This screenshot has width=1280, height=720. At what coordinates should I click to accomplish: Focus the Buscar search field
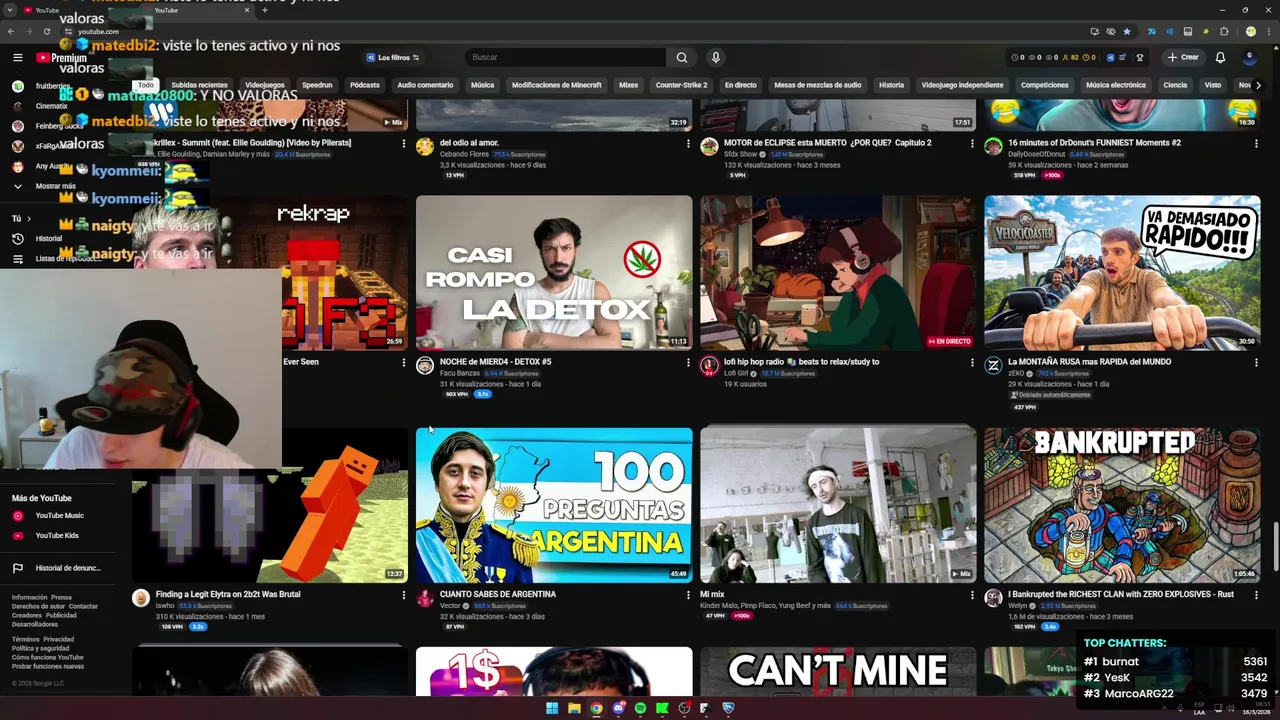point(564,57)
